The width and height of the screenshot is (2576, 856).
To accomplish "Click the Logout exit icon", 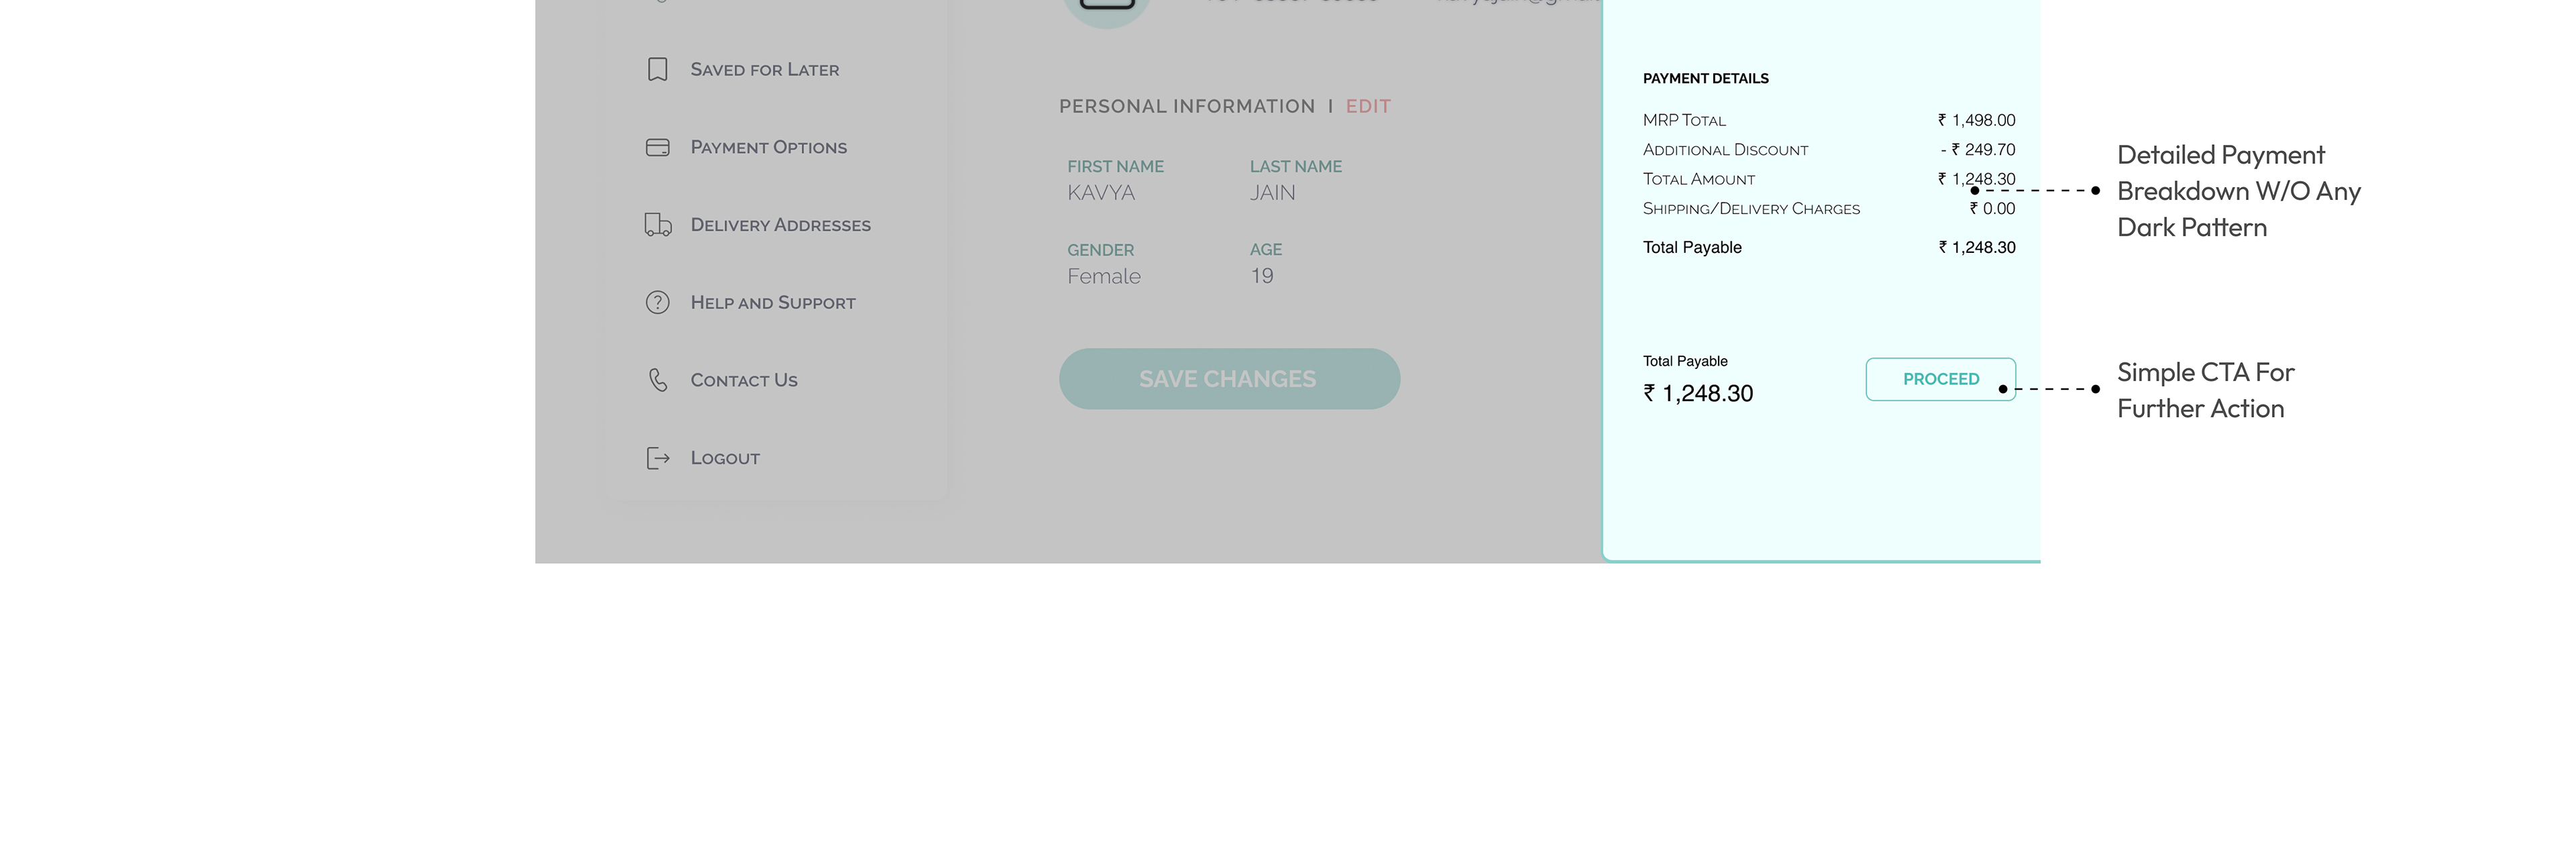I will pyautogui.click(x=657, y=458).
